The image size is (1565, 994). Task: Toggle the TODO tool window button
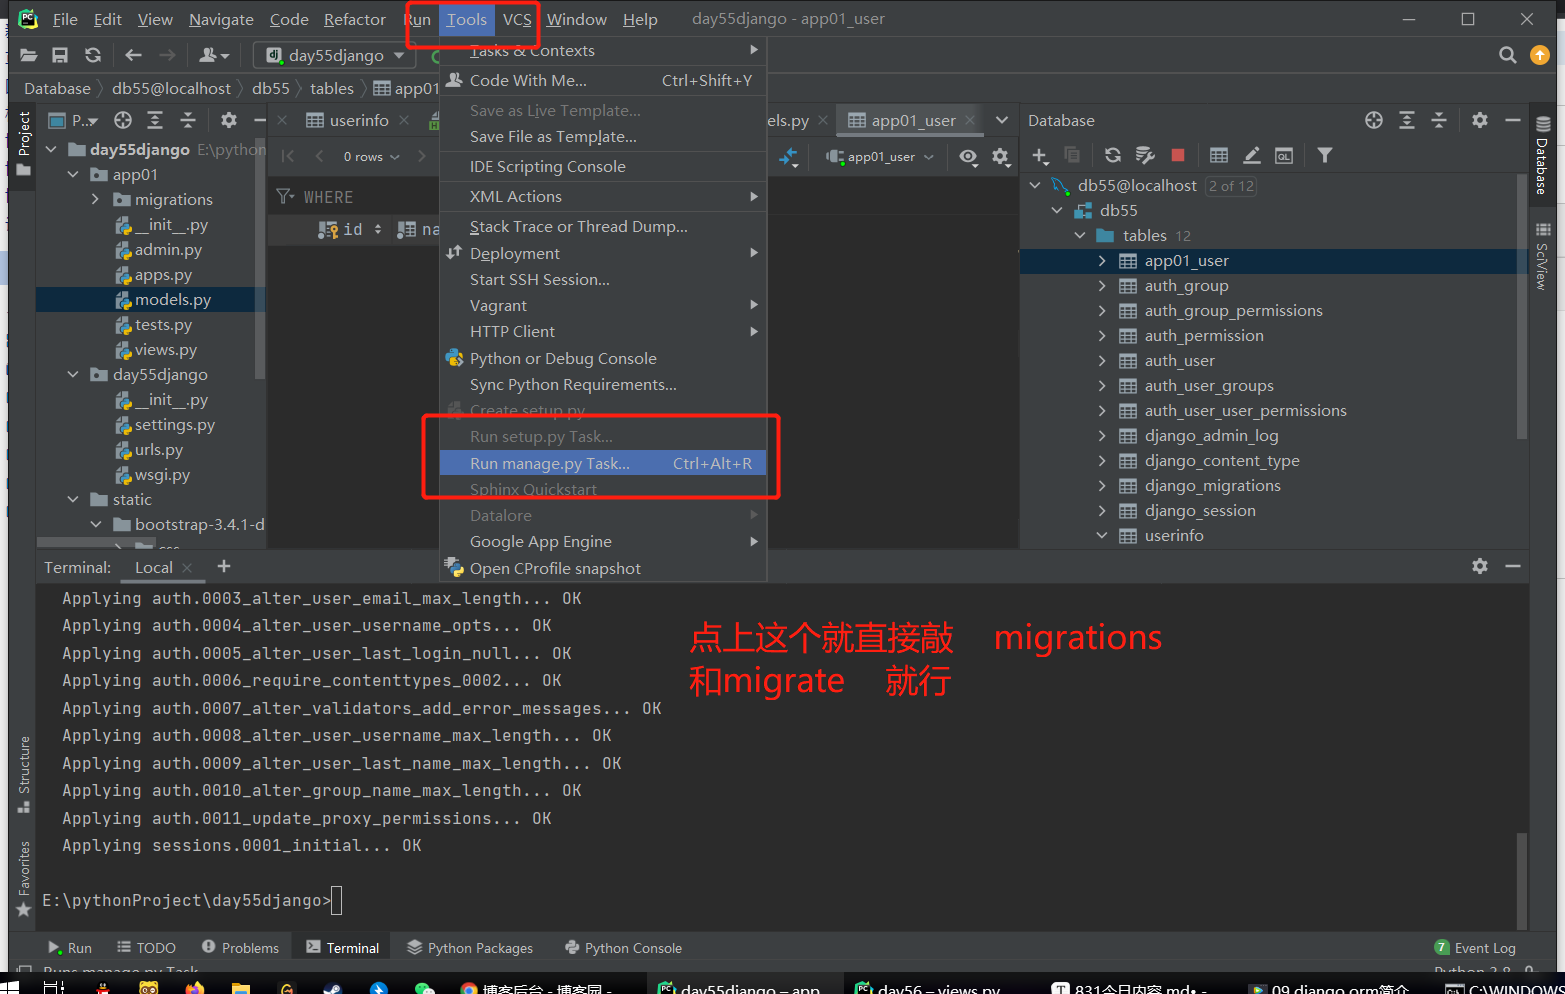coord(146,948)
